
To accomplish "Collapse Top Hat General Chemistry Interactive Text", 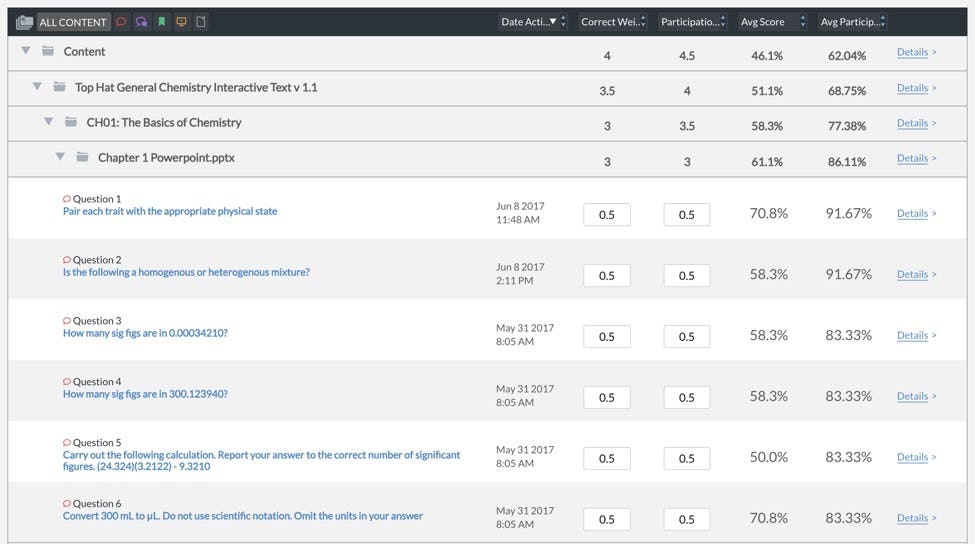I will coord(37,88).
